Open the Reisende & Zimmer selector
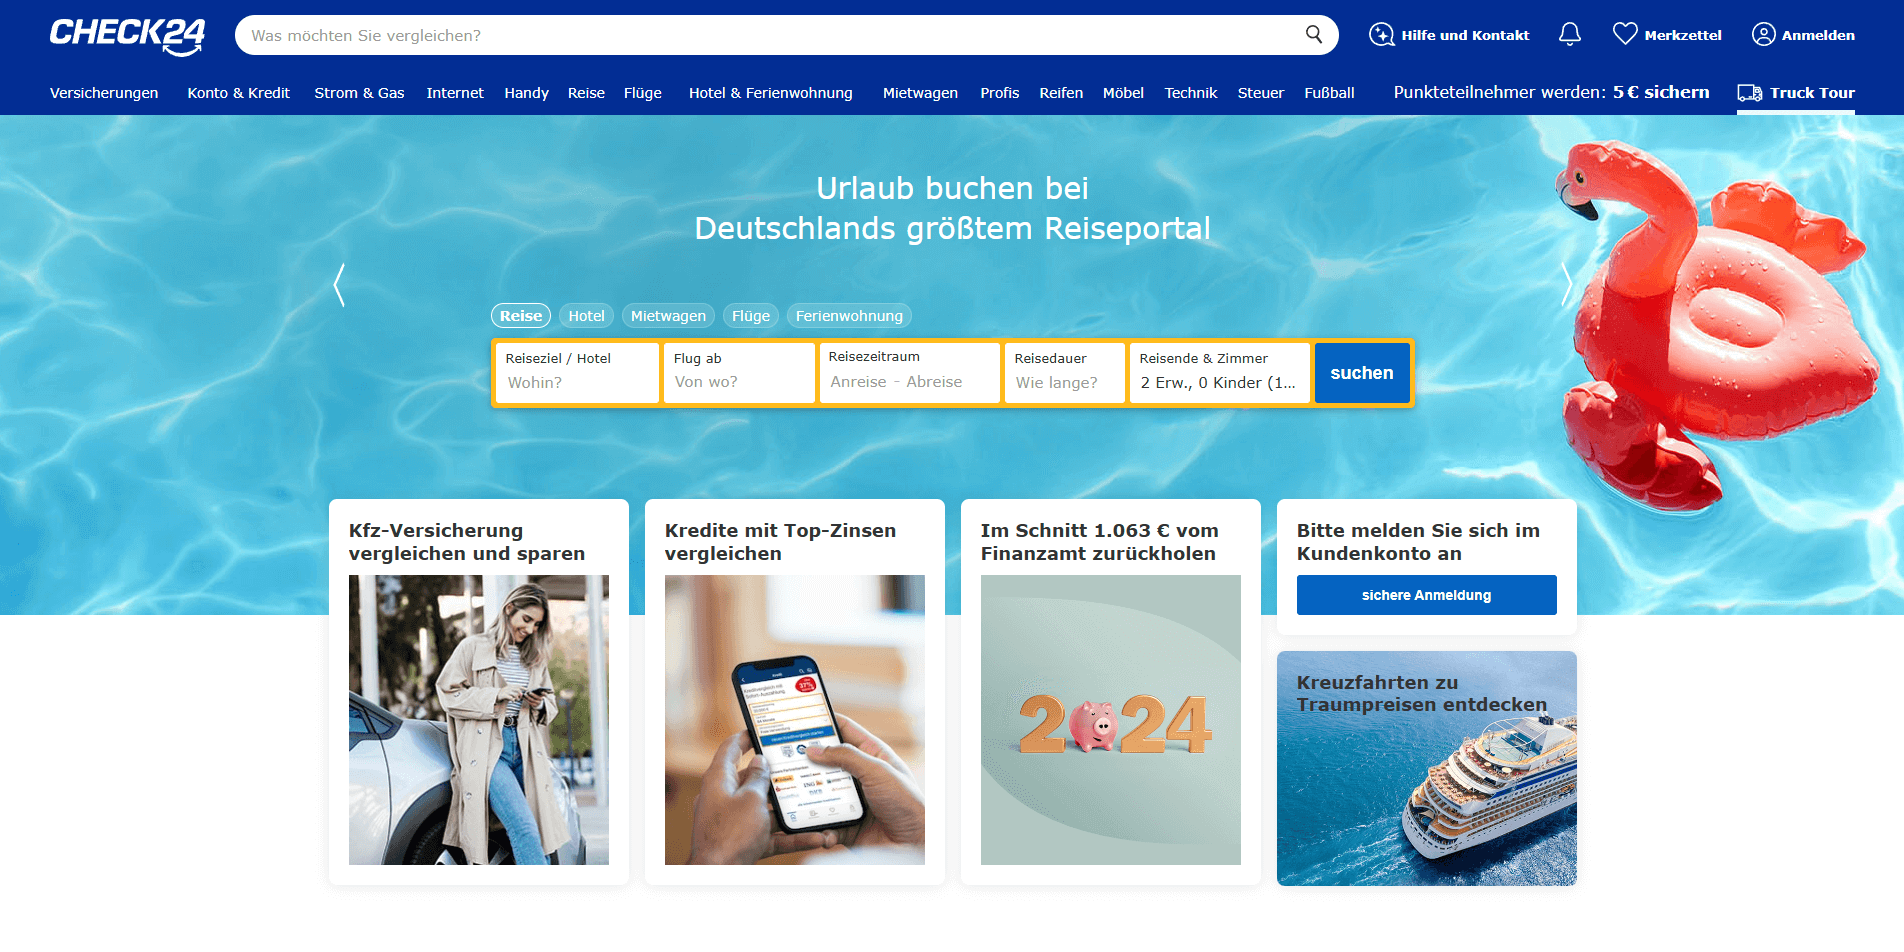 (1219, 373)
